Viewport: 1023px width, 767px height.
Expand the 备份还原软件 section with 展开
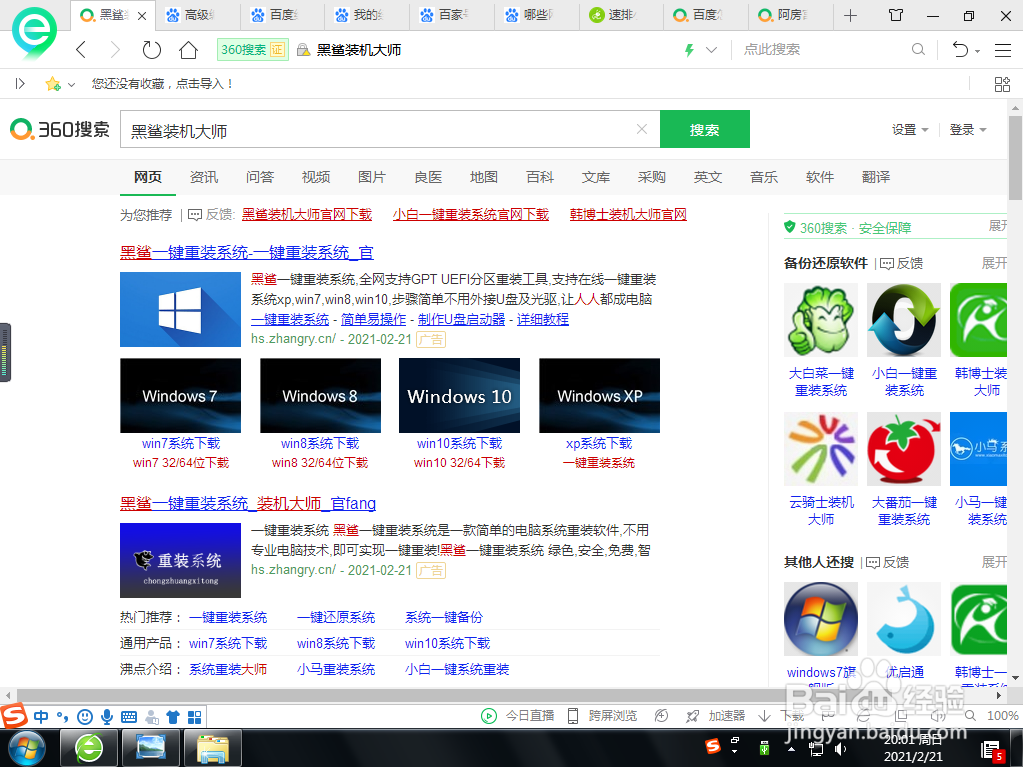coord(994,263)
